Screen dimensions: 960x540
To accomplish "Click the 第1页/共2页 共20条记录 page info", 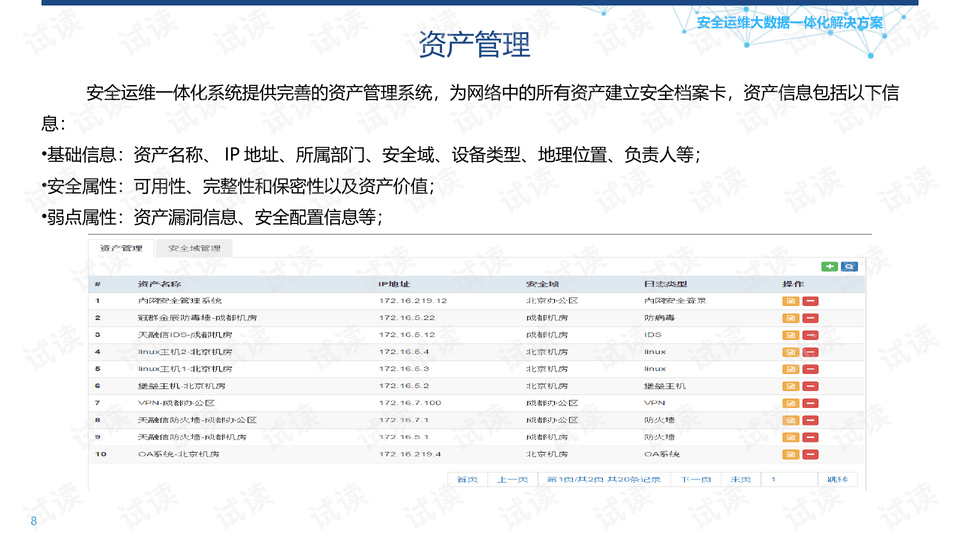I will [604, 479].
